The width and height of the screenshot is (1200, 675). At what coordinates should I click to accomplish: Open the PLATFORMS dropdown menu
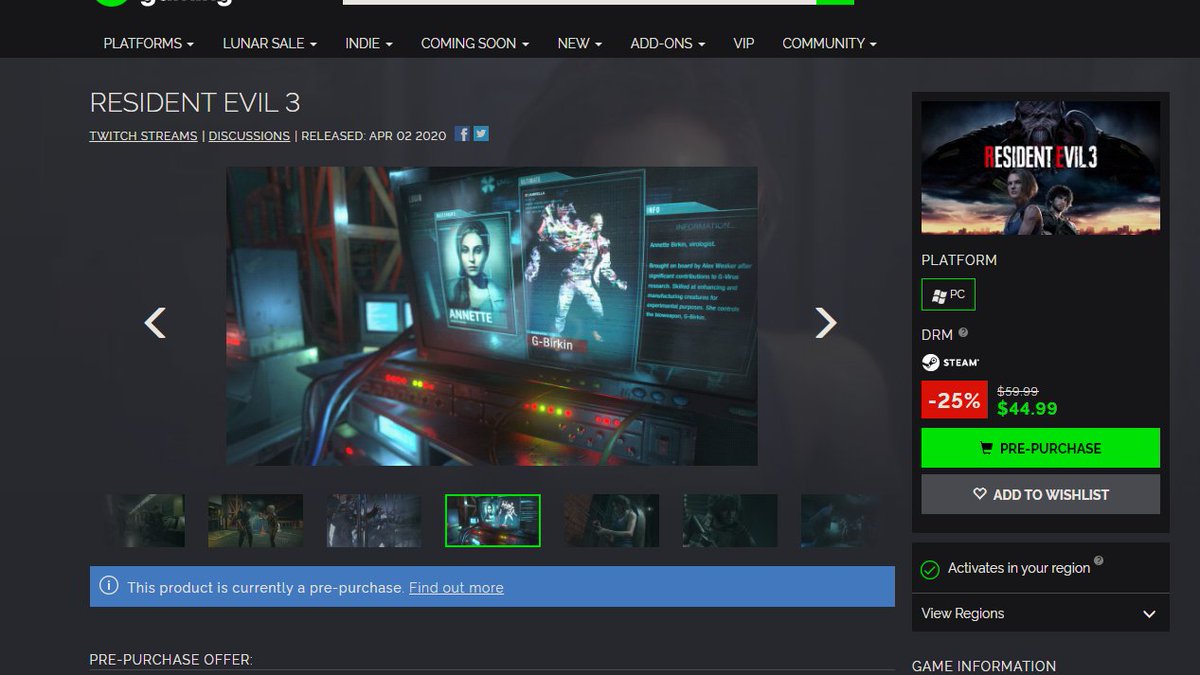(x=148, y=43)
